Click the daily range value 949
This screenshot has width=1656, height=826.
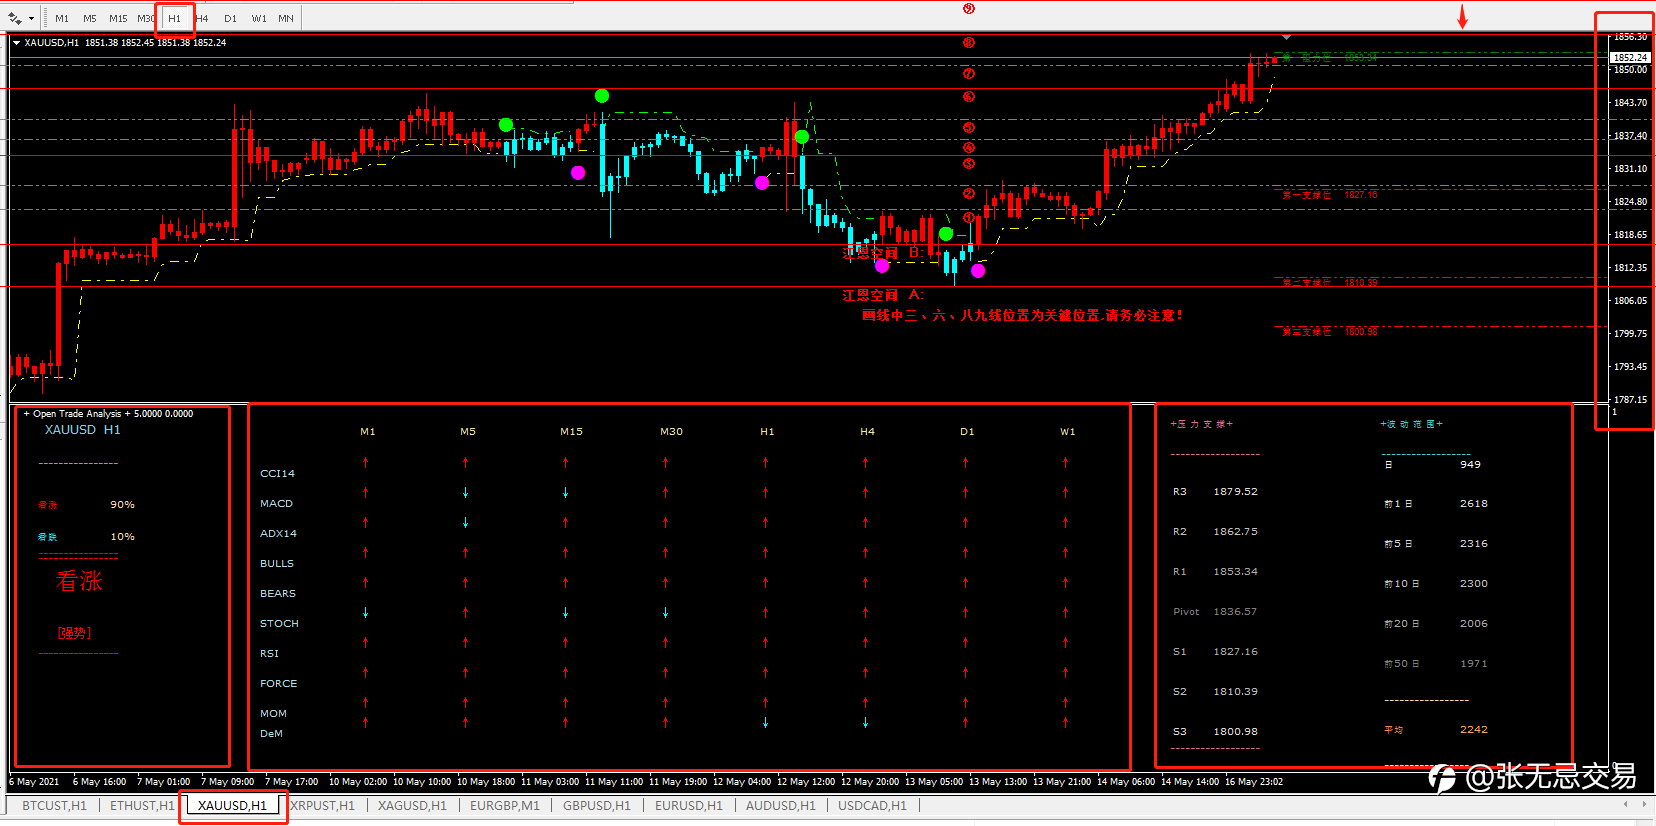[1470, 464]
